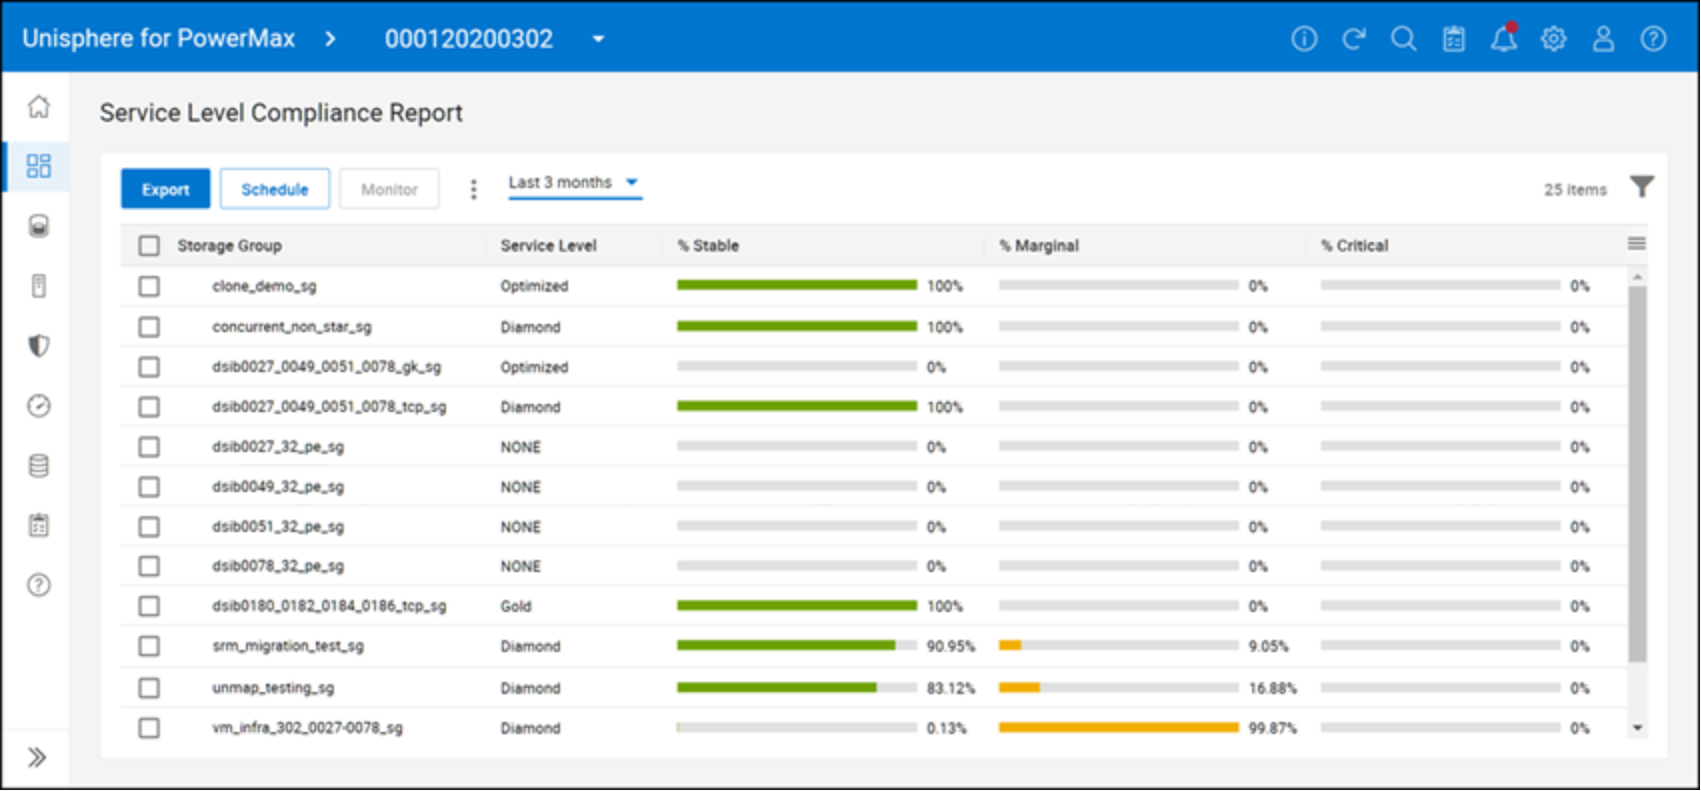Check the dsib0027_0049_0051_0078_tcp_sg checkbox
1701x791 pixels.
(x=149, y=407)
